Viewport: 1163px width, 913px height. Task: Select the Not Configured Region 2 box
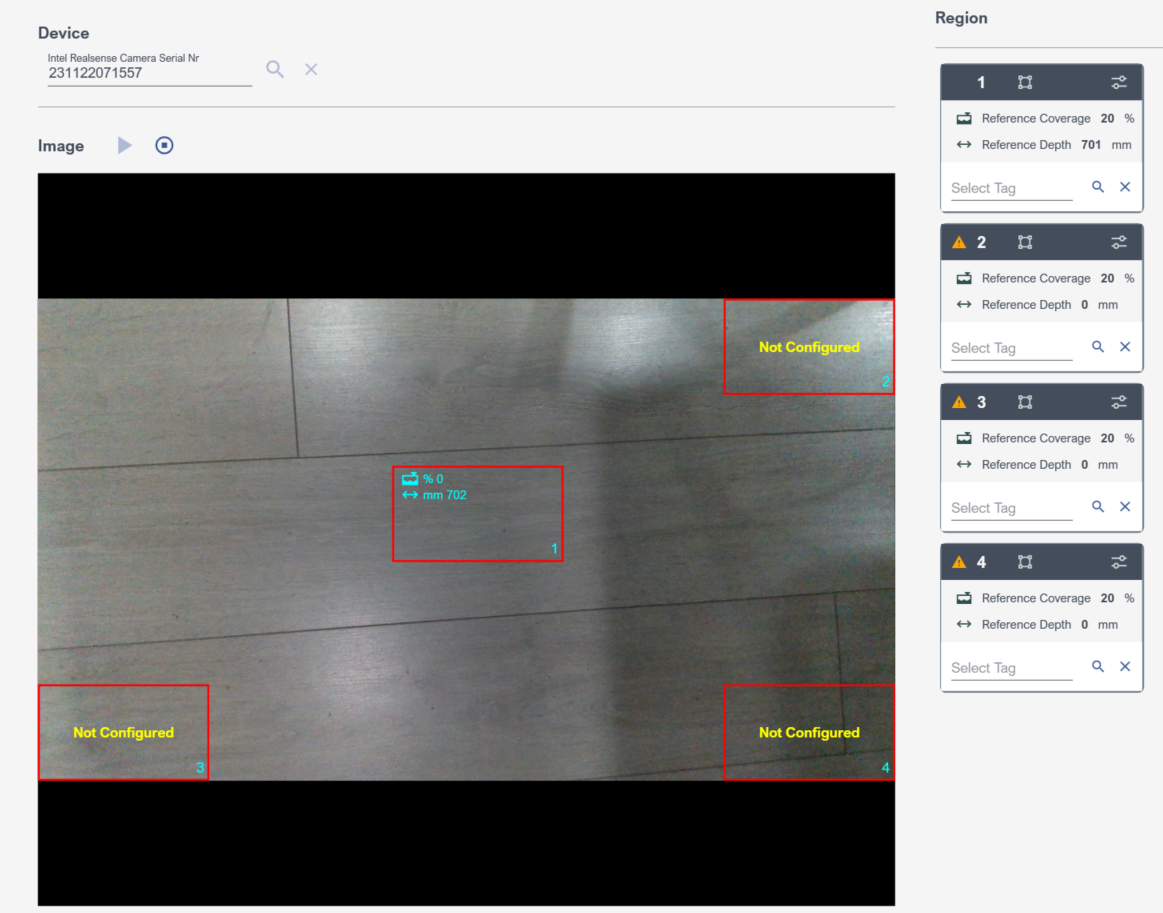tap(809, 347)
